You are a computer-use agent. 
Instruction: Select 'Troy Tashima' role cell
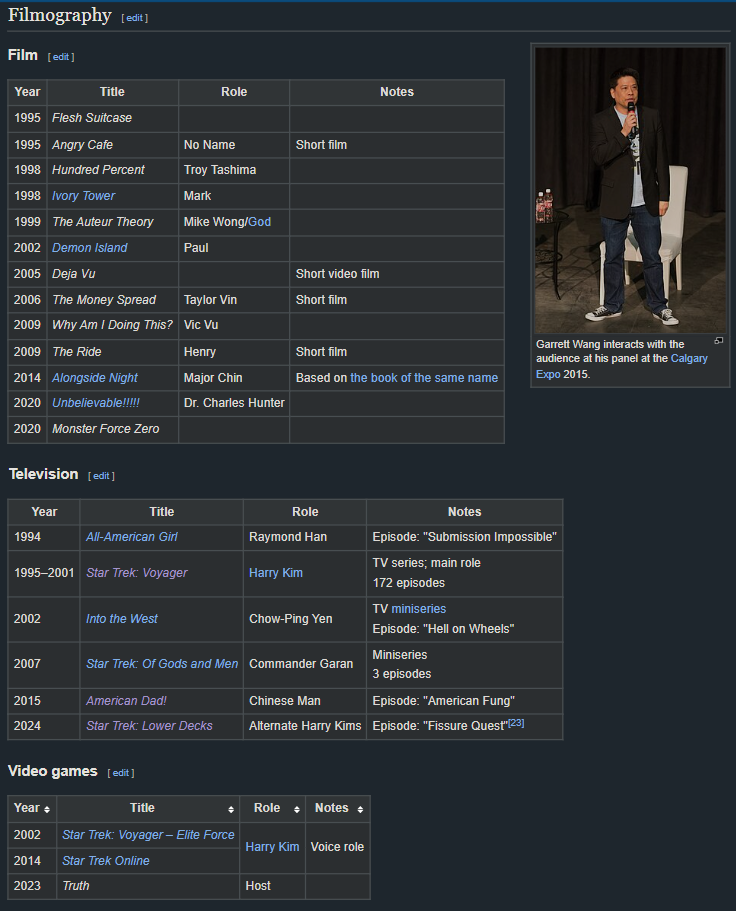(x=234, y=170)
